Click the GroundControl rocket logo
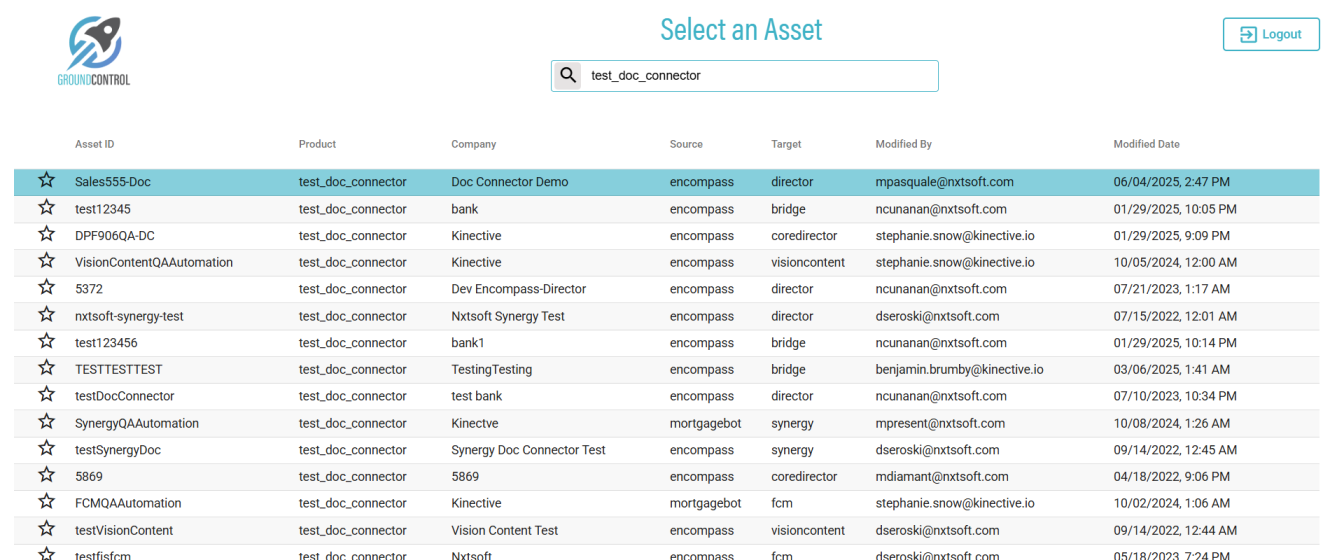Viewport: 1344px width, 560px height. pyautogui.click(x=94, y=50)
